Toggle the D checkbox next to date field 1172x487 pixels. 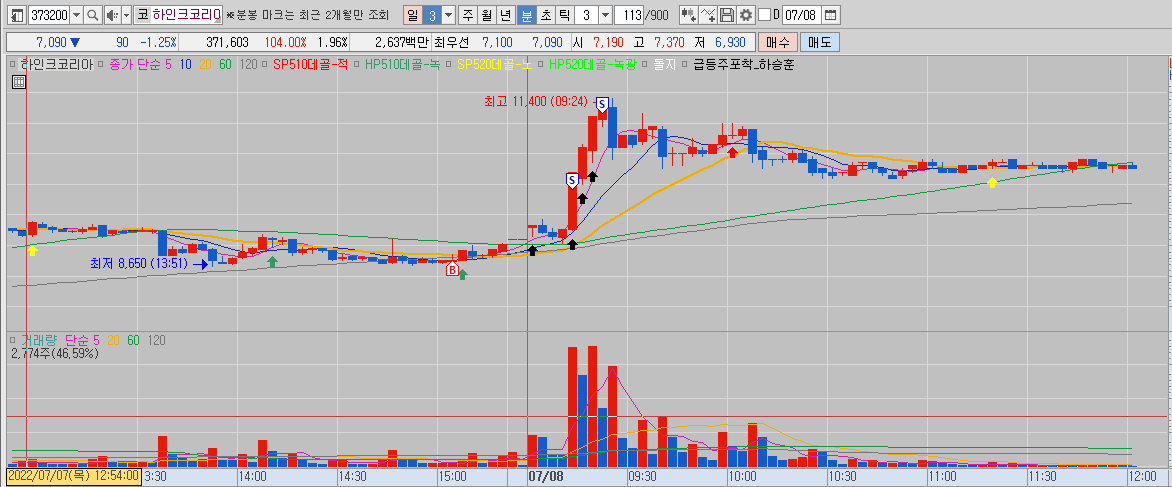pos(763,14)
